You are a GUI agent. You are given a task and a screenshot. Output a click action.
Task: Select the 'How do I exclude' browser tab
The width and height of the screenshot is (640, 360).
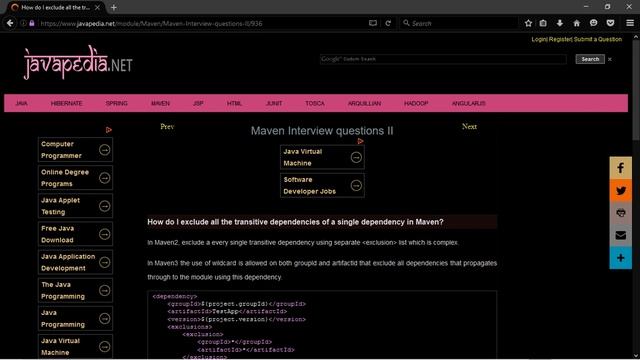click(55, 7)
